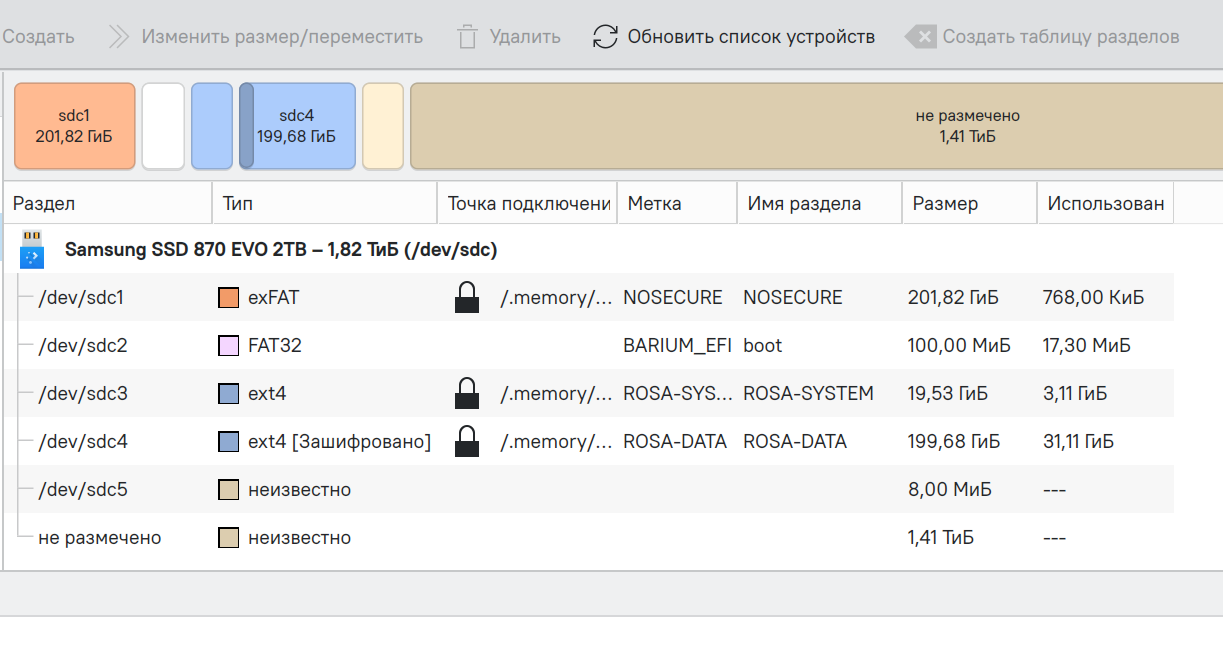Click the pink FAT32 color swatch
This screenshot has width=1223, height=656.
pyautogui.click(x=228, y=346)
